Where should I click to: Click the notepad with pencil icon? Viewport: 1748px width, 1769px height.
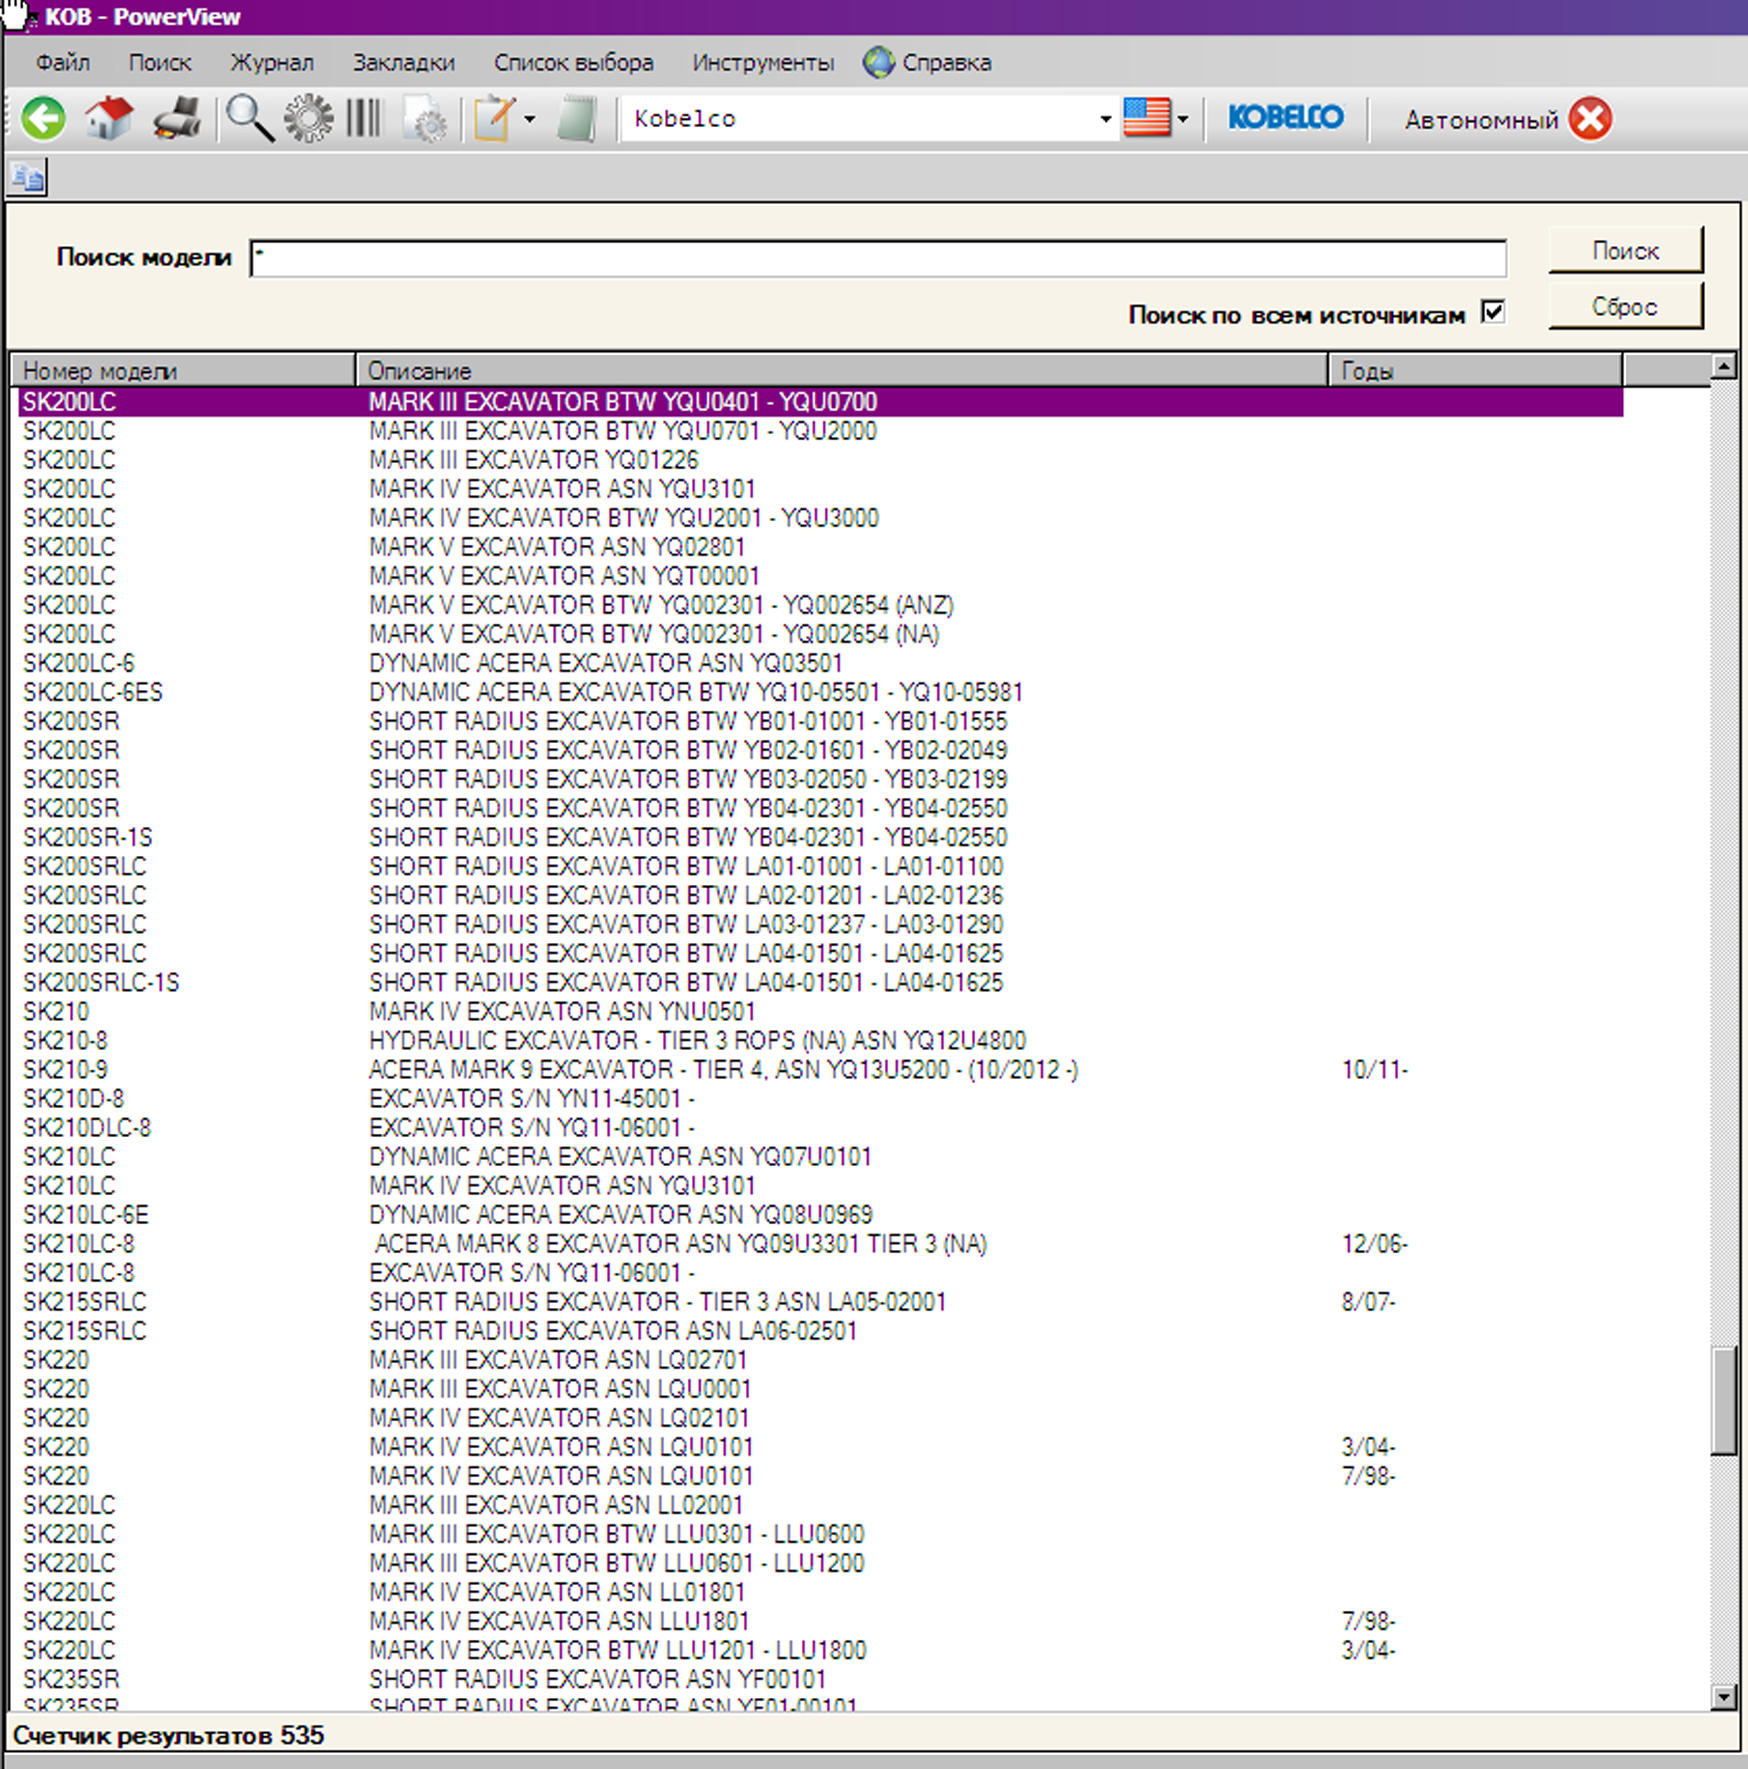494,119
